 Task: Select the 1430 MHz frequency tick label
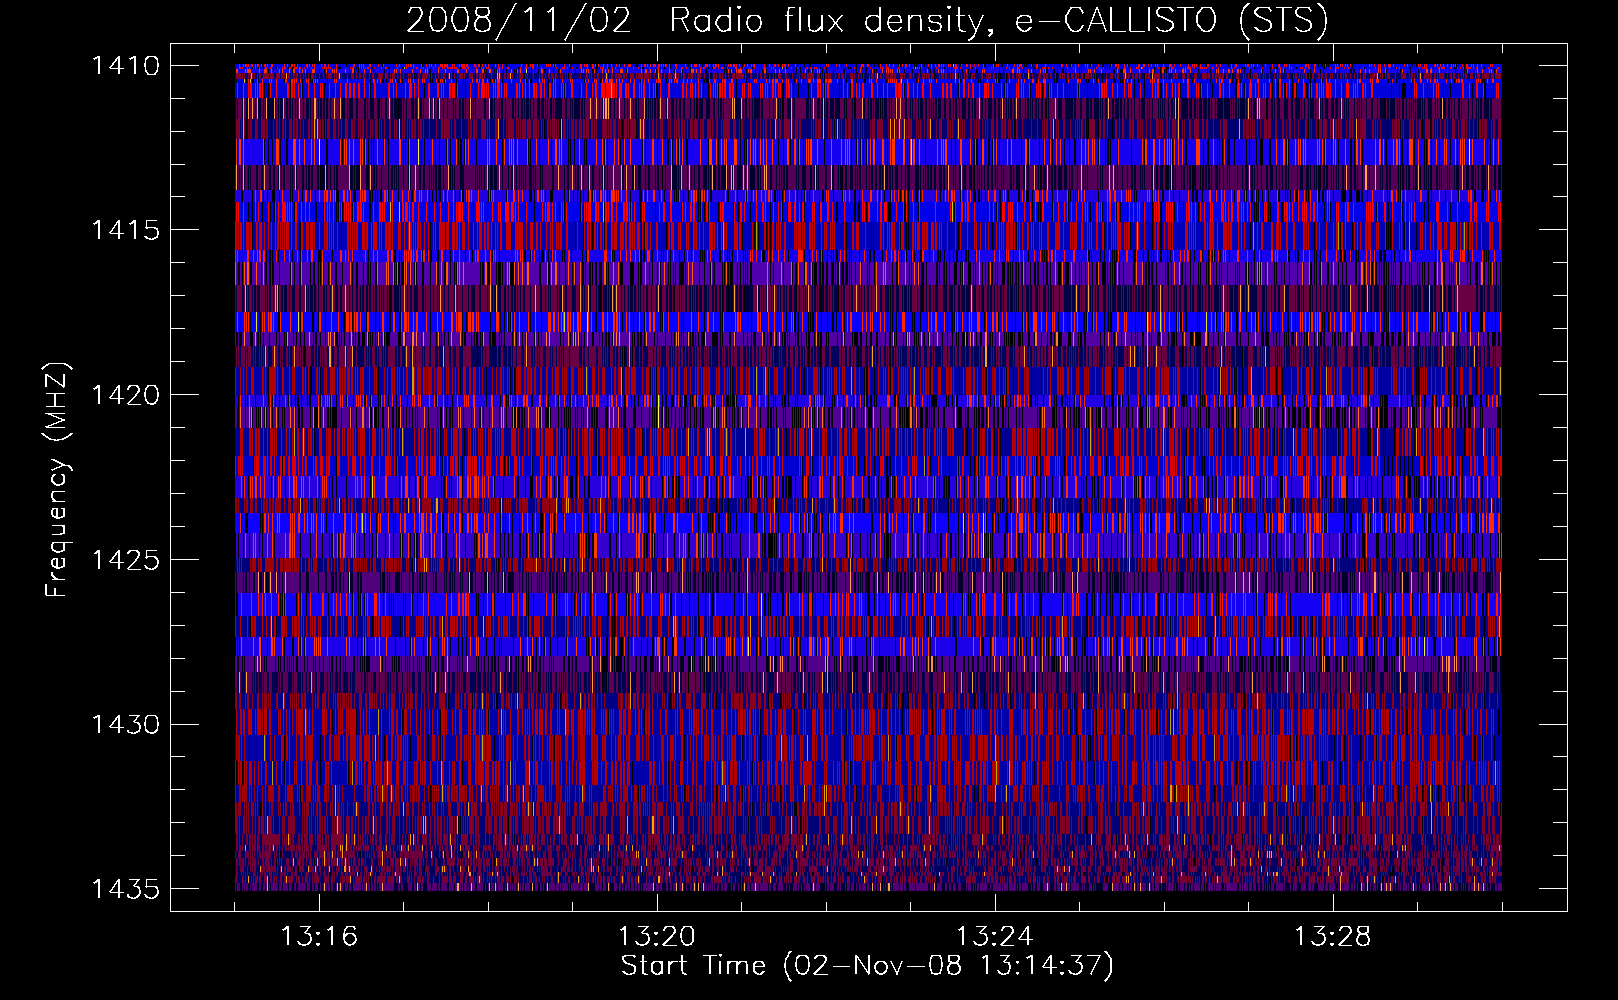(125, 724)
